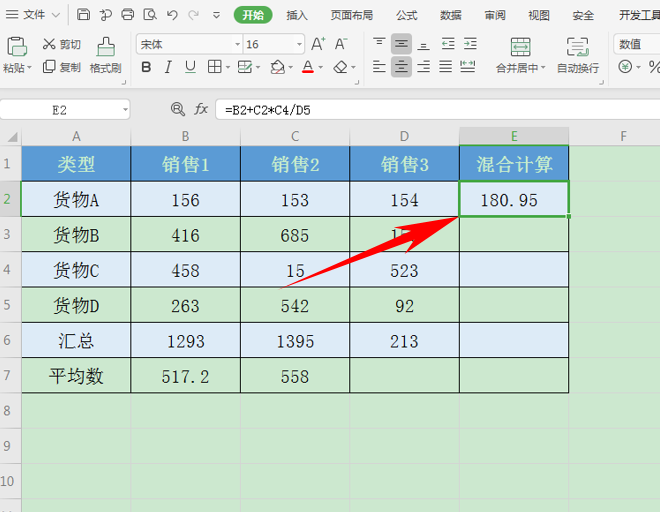Open Print Preview icon
Screen dimensions: 660x512
[150, 15]
